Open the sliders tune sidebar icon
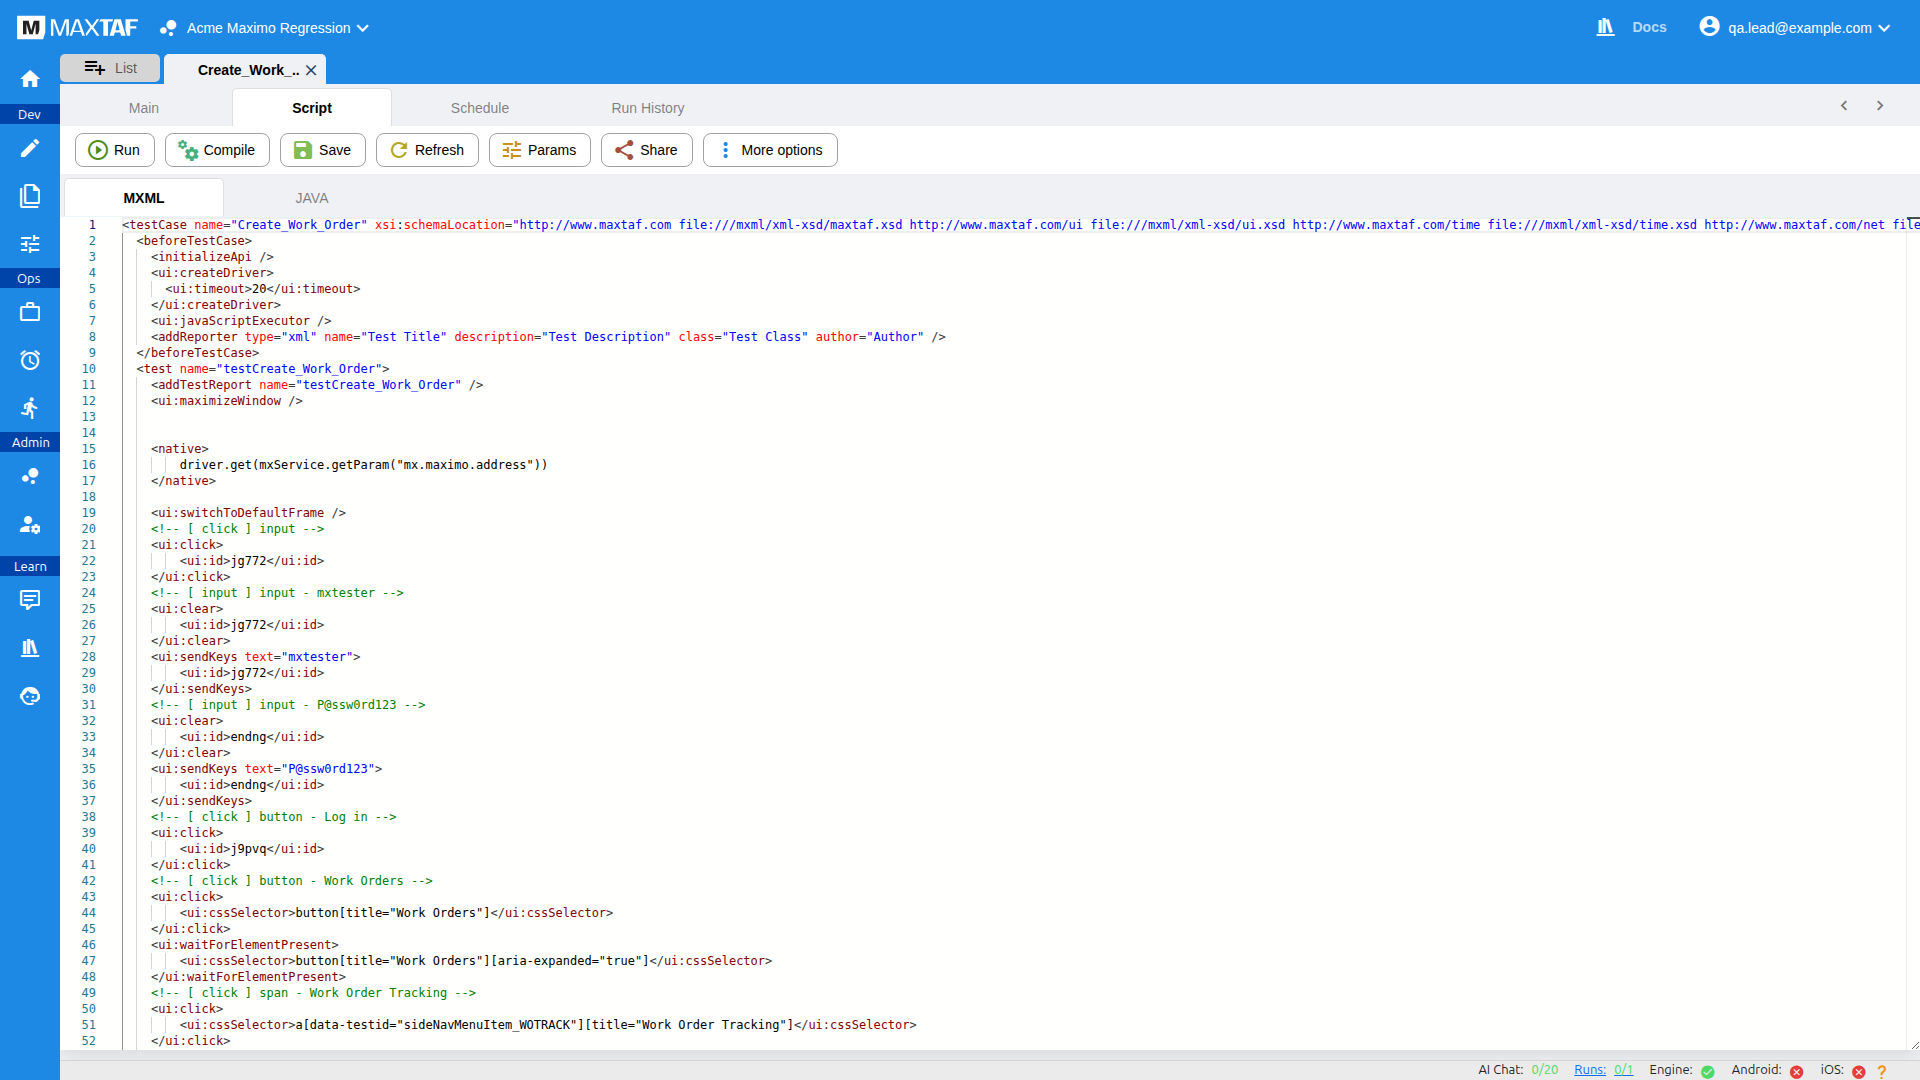The height and width of the screenshot is (1080, 1920). pos(30,244)
